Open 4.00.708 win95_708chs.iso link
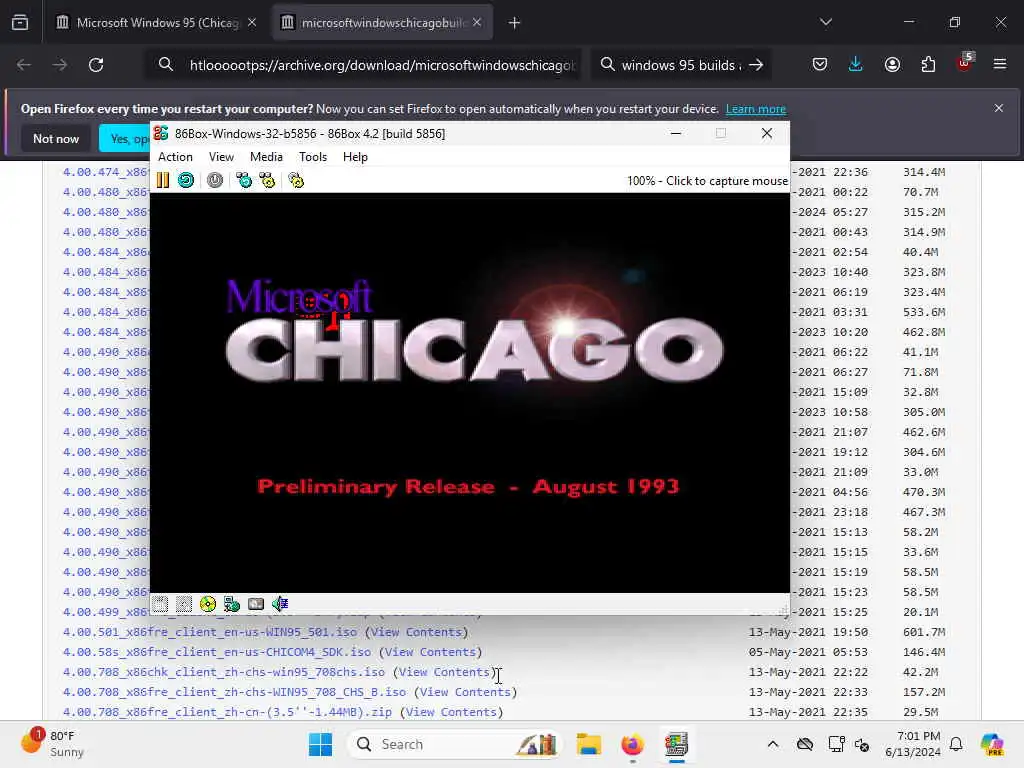The height and width of the screenshot is (768, 1024). 224,672
